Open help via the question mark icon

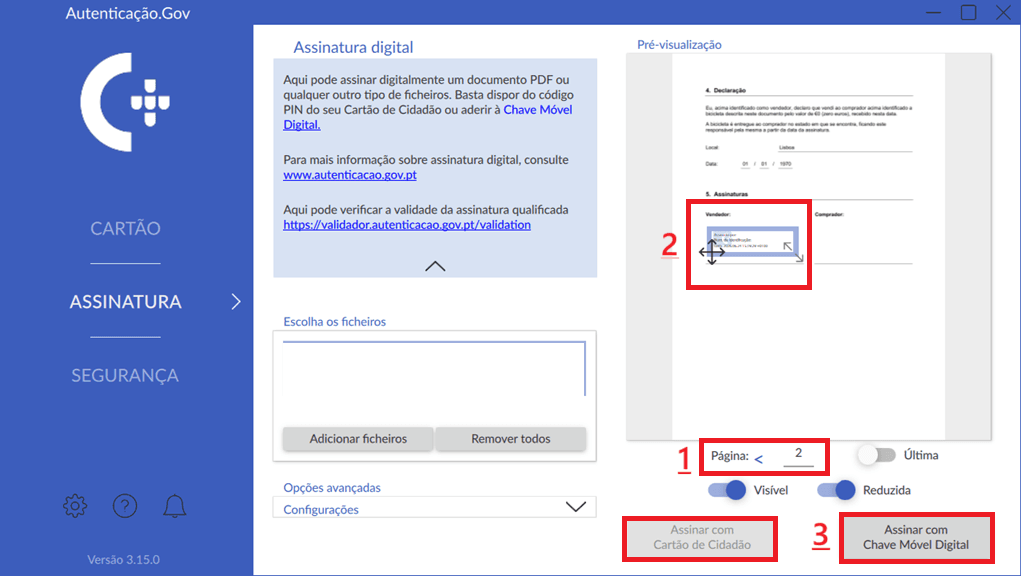point(125,506)
